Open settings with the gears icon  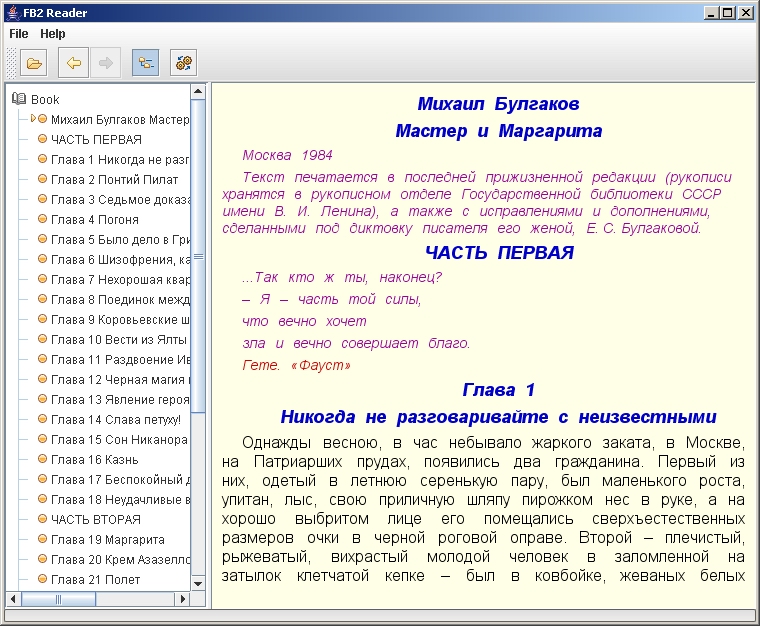tap(184, 63)
